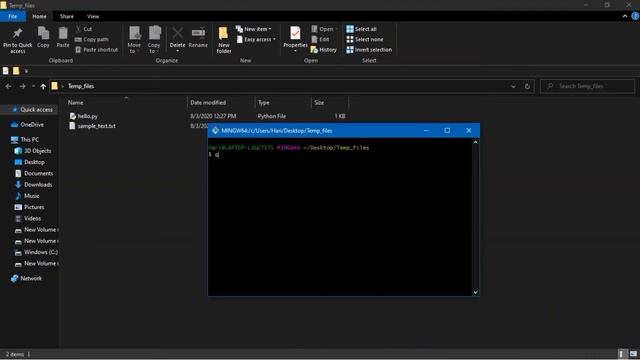
Task: Open the Easy access dropdown
Action: (x=256, y=40)
